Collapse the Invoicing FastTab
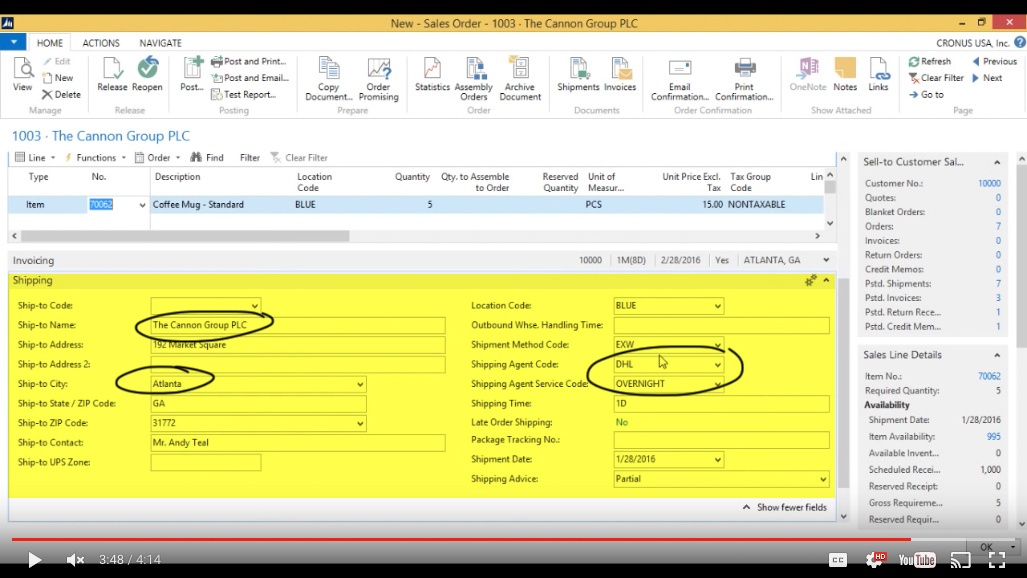Screen dimensions: 1027x578 (x=824, y=259)
